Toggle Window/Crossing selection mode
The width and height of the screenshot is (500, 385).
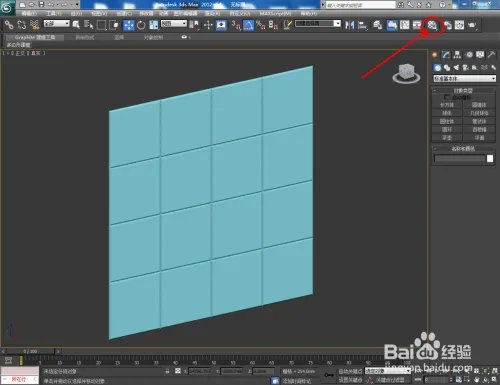114,25
